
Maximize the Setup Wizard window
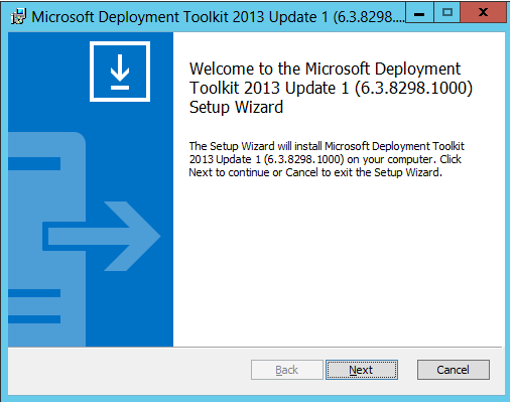coord(447,13)
